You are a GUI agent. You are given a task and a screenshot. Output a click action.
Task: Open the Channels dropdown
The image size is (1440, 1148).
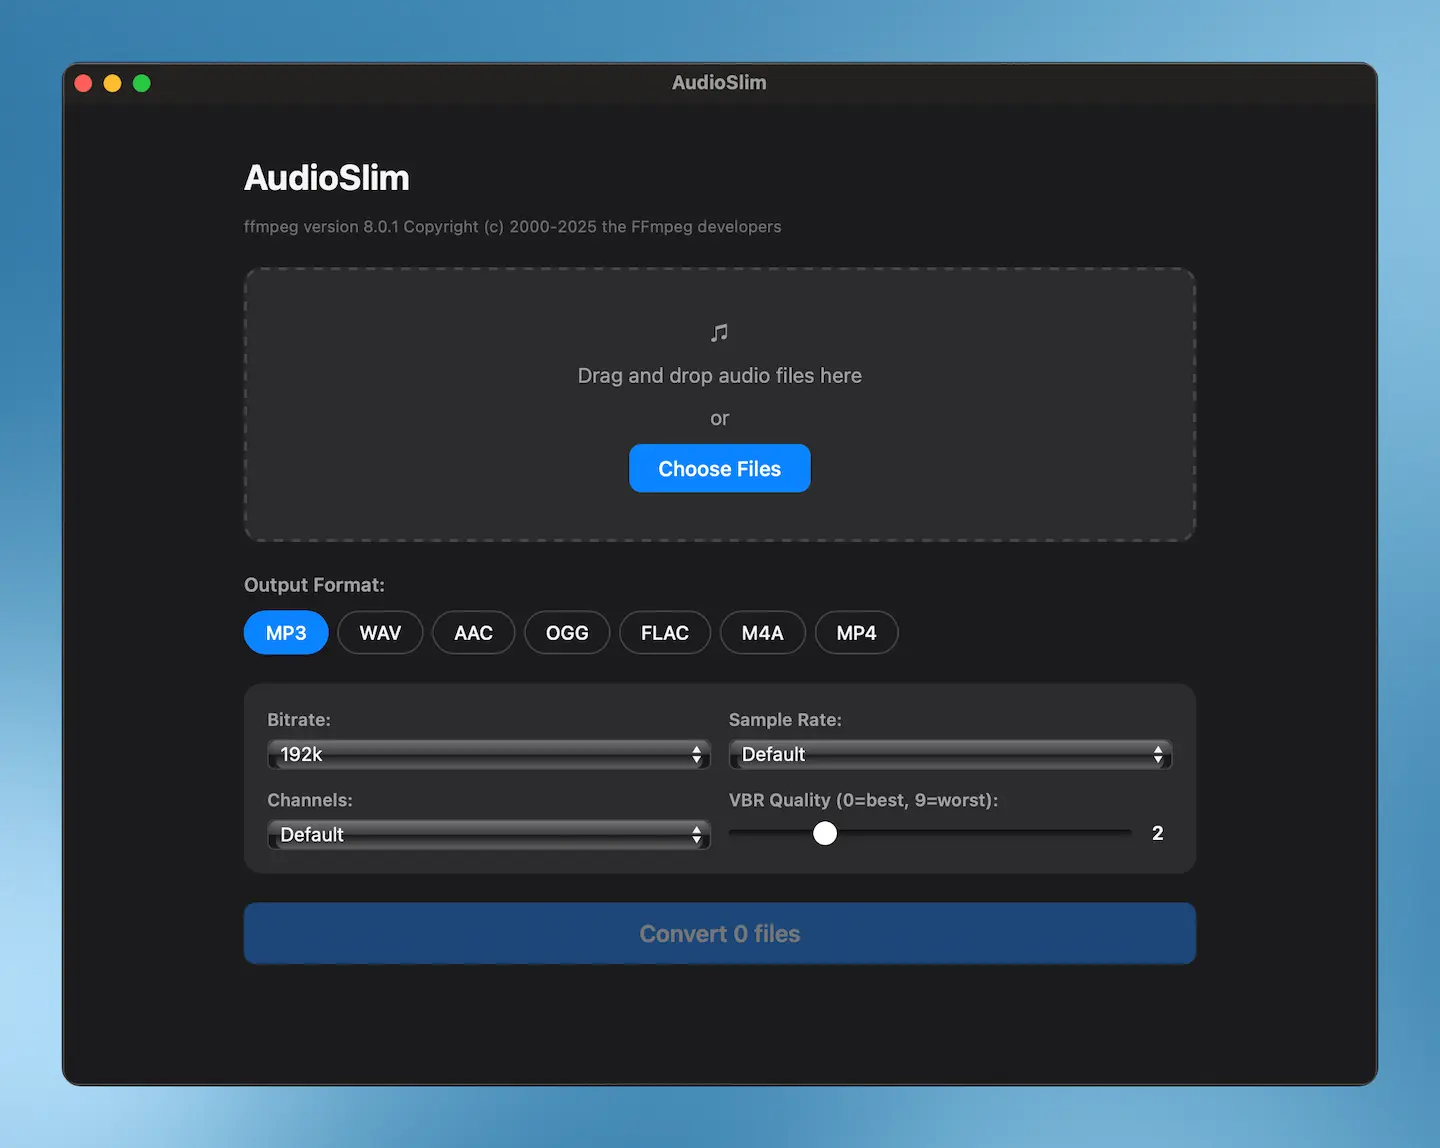(489, 834)
